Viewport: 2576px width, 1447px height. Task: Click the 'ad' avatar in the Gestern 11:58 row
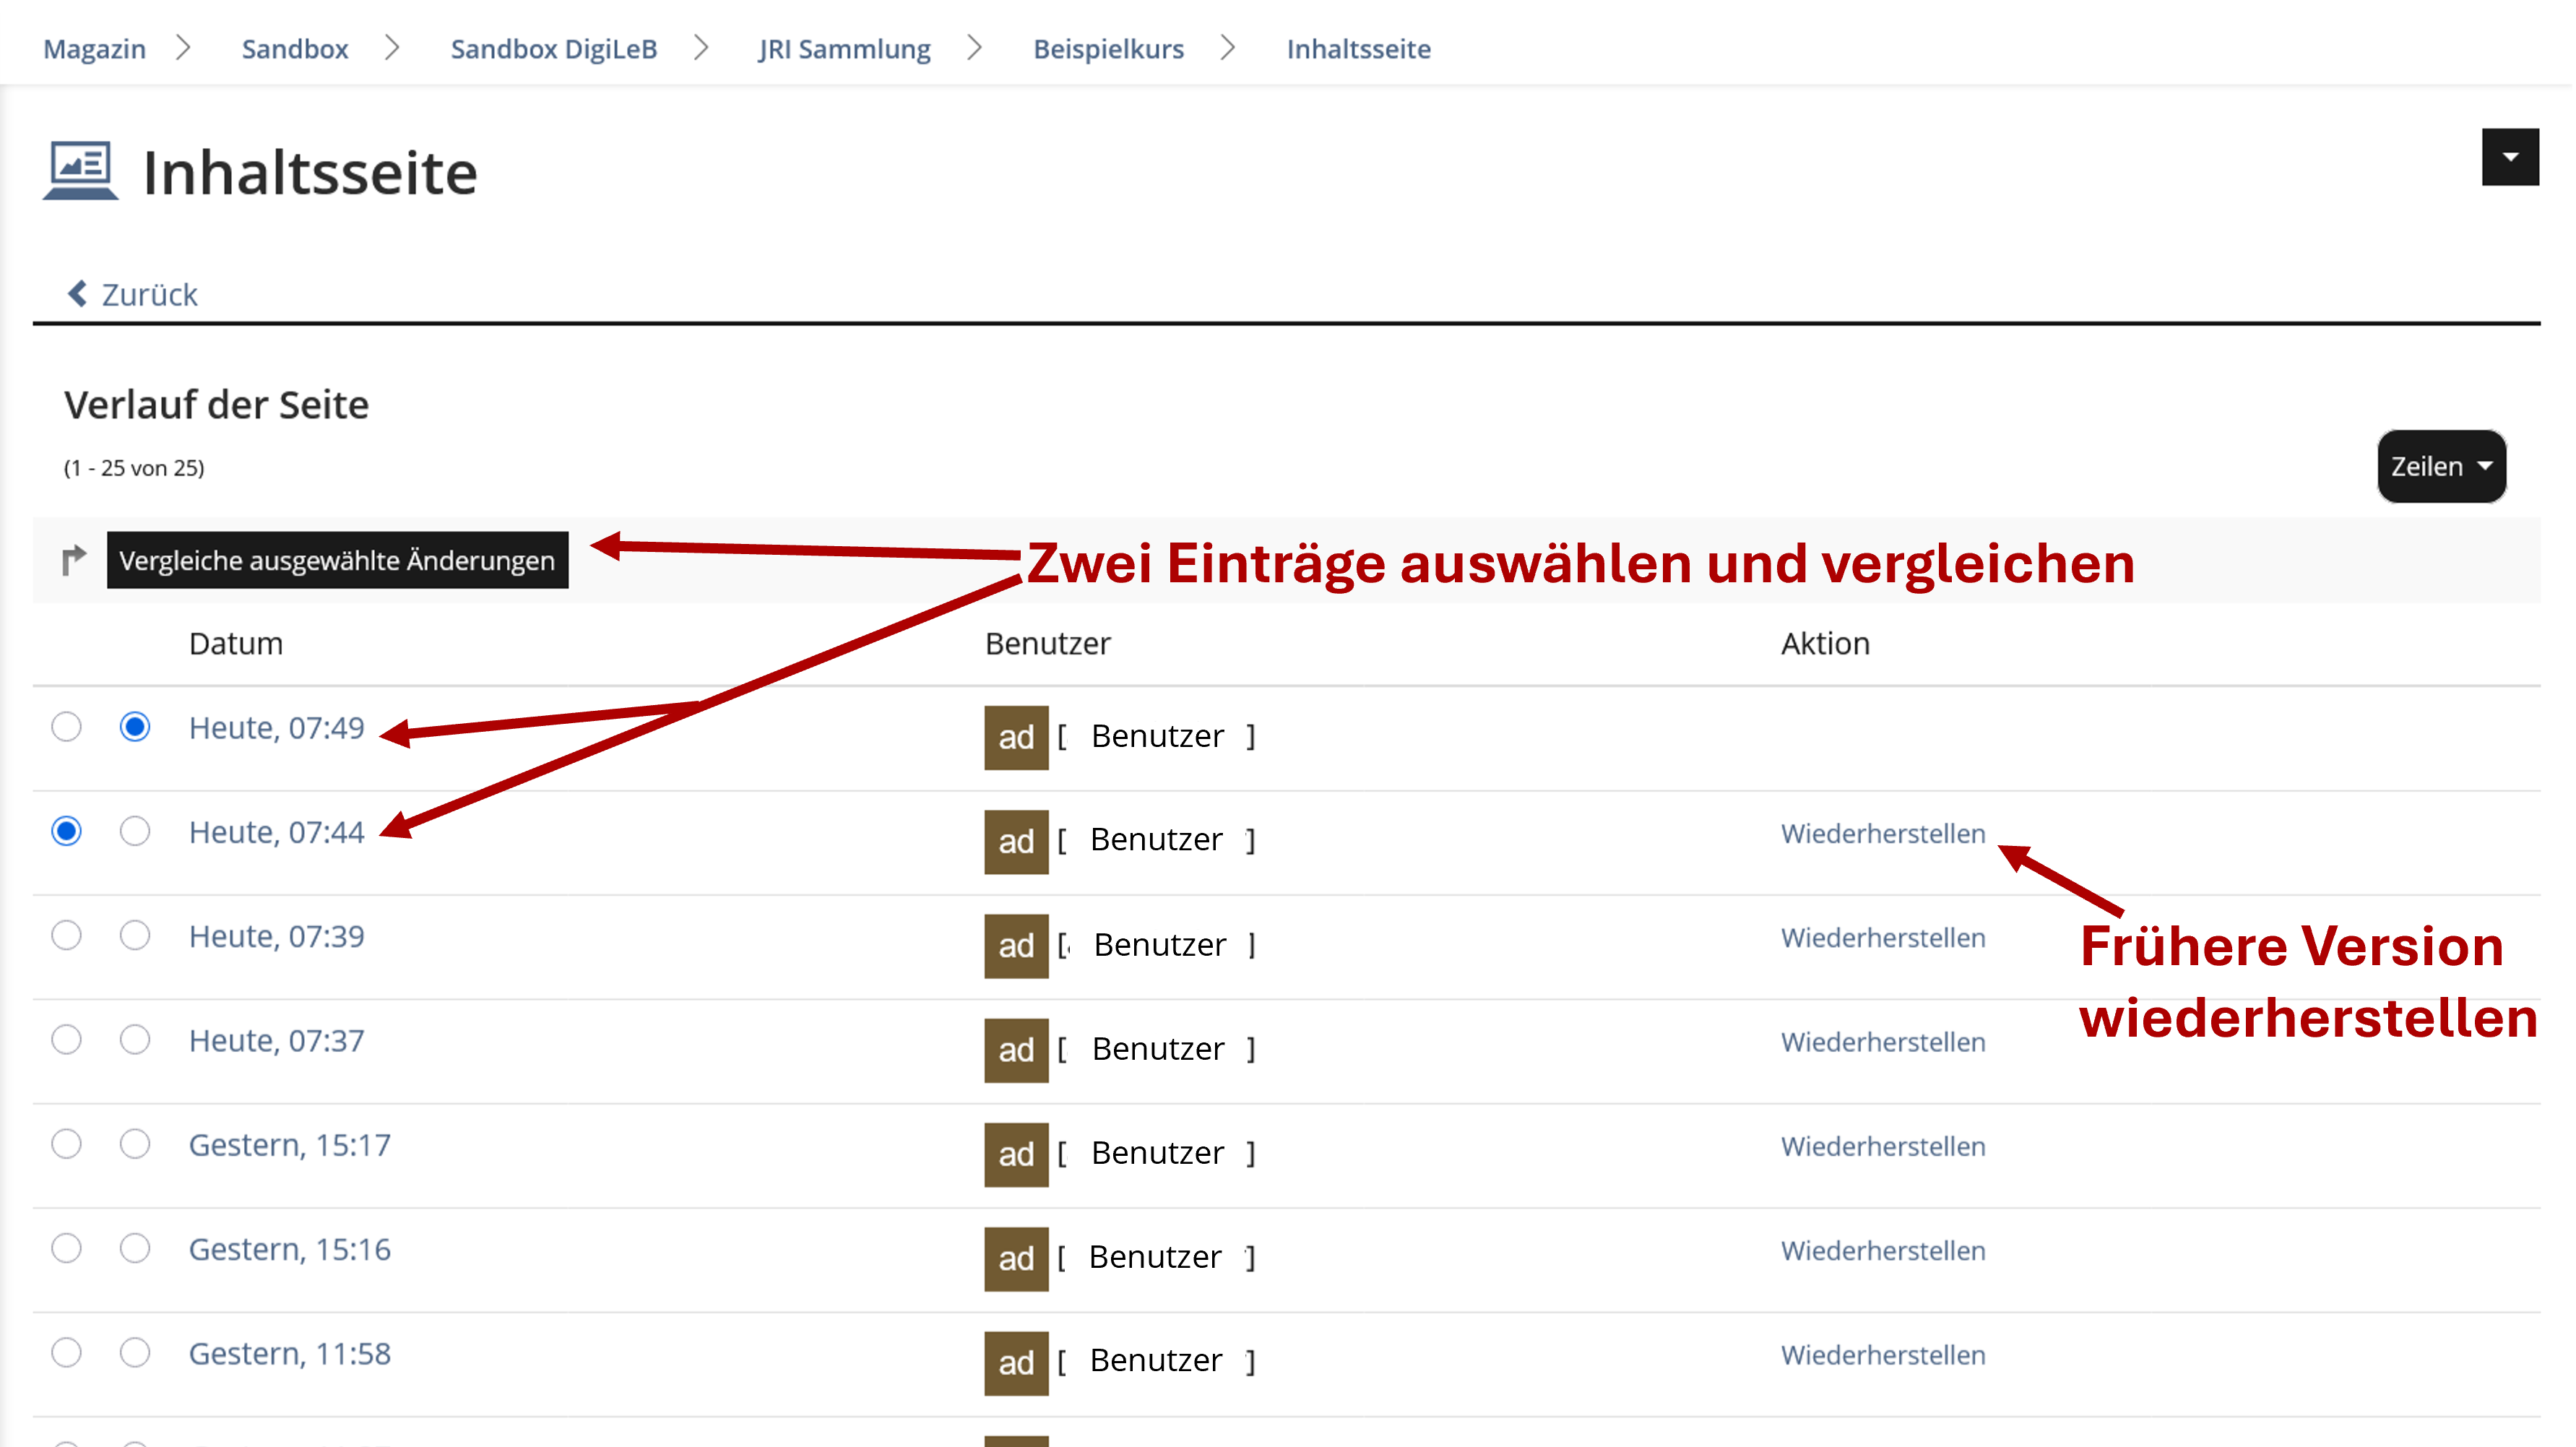1015,1362
